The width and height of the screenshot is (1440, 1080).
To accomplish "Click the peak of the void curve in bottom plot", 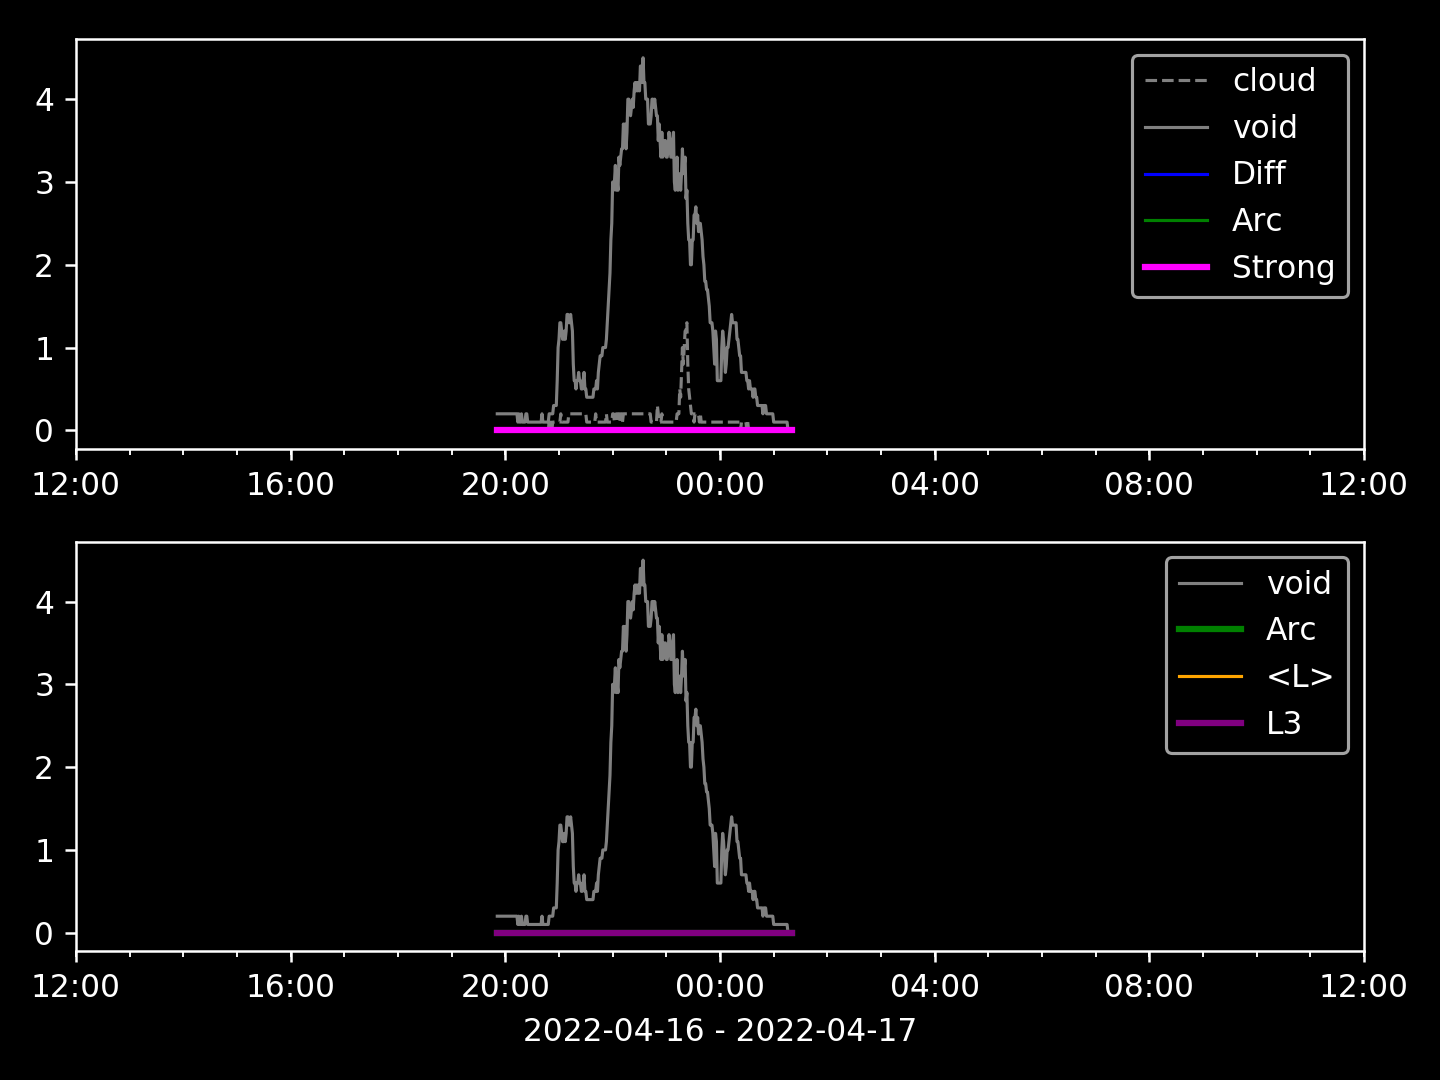I will pyautogui.click(x=643, y=562).
